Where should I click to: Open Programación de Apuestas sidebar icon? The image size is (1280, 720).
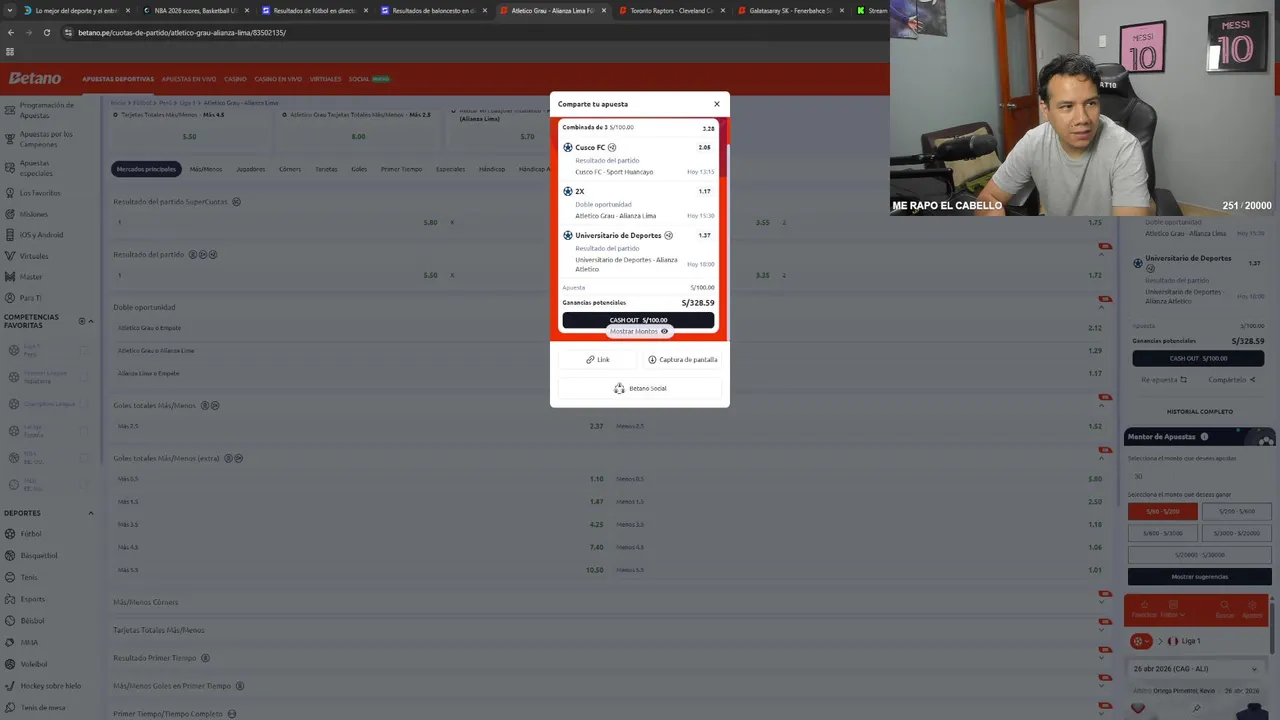9,109
